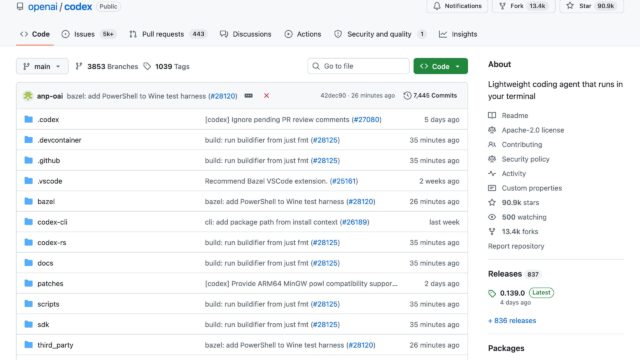Click the failed checks red X icon
Viewport: 640px width, 360px height.
(x=267, y=96)
